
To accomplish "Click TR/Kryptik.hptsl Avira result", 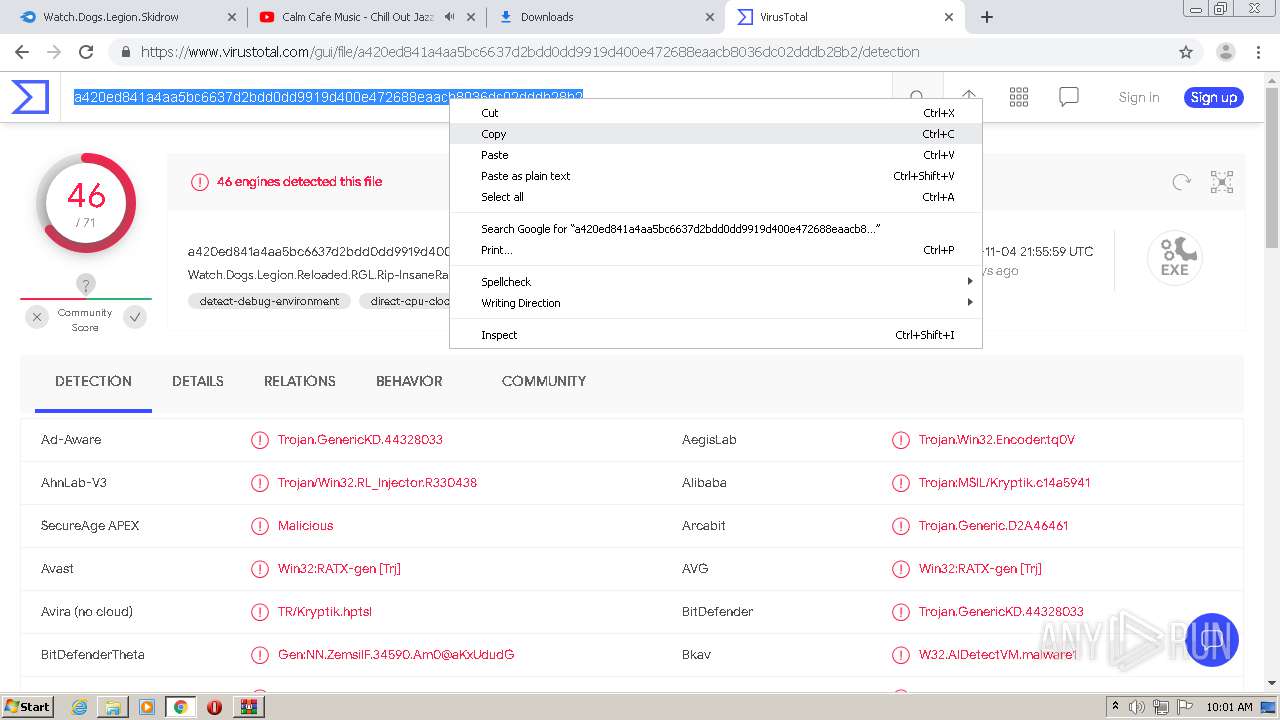I will click(325, 612).
